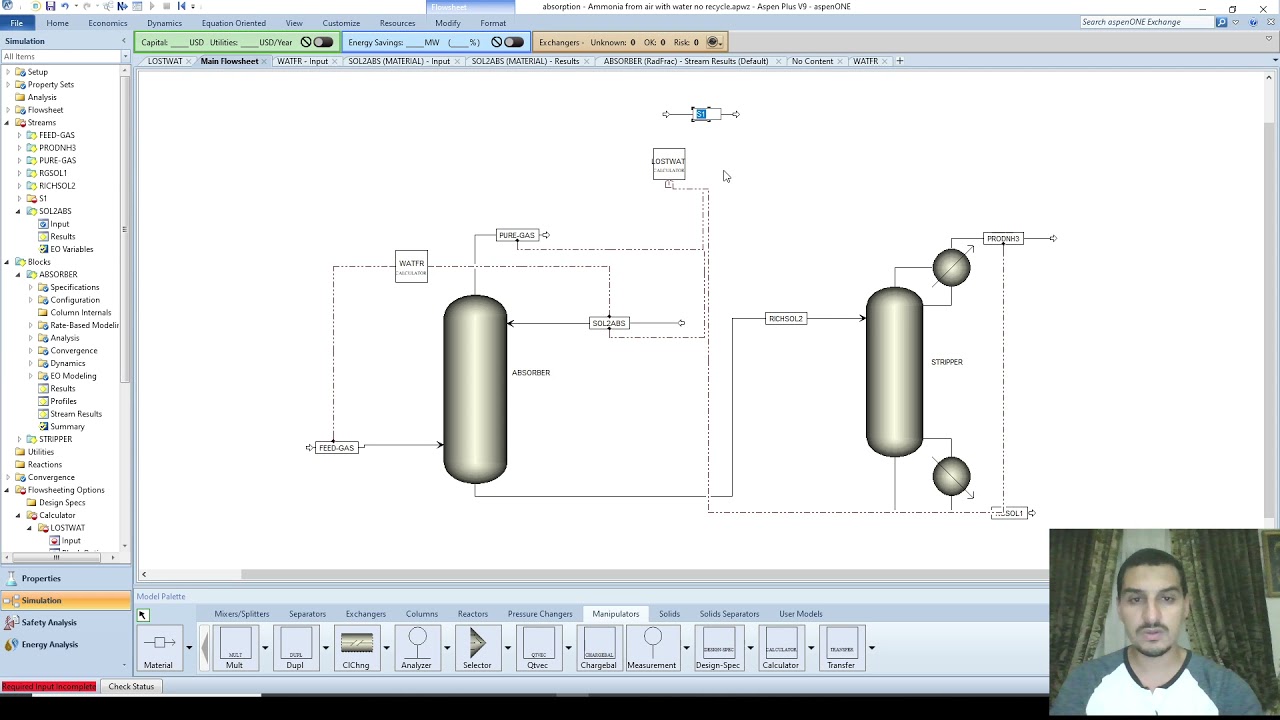Collapse the Streams tree node
The width and height of the screenshot is (1280, 720).
(x=7, y=122)
